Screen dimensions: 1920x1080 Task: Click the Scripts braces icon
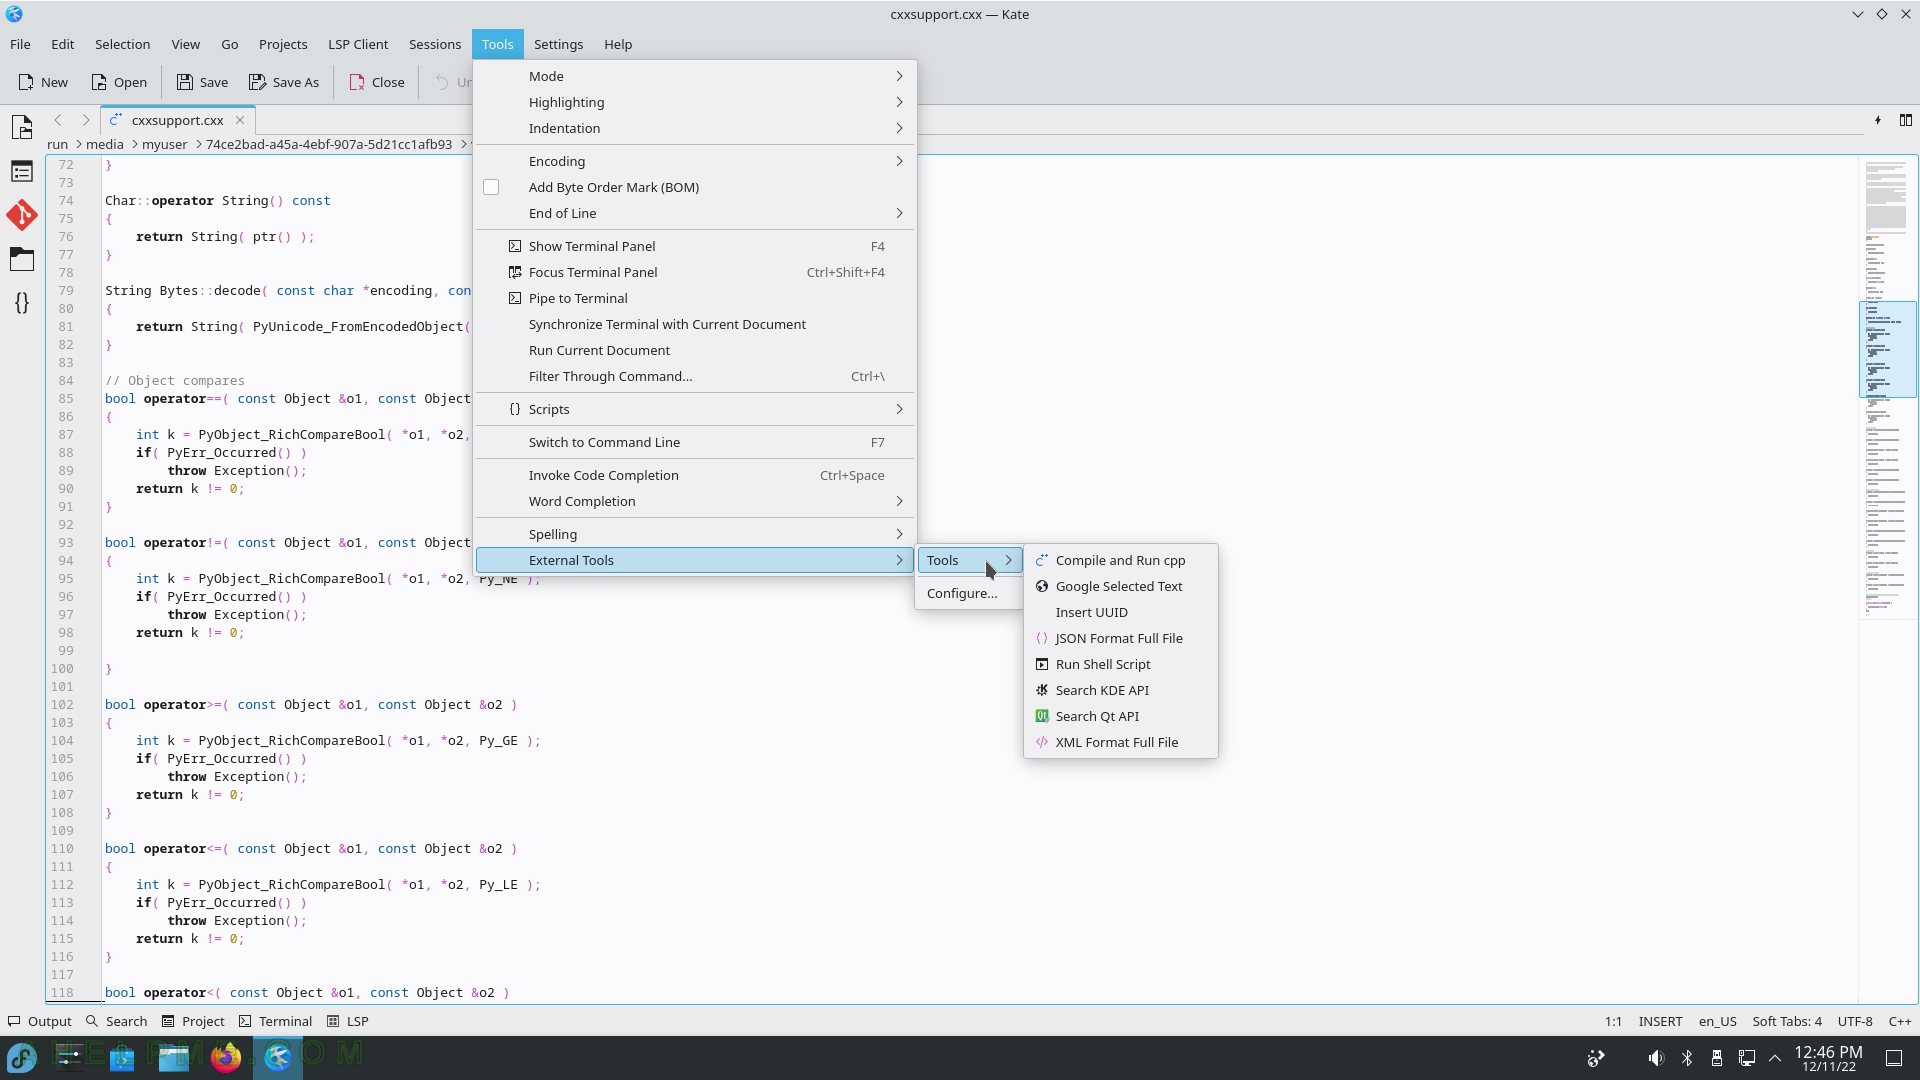tap(515, 409)
